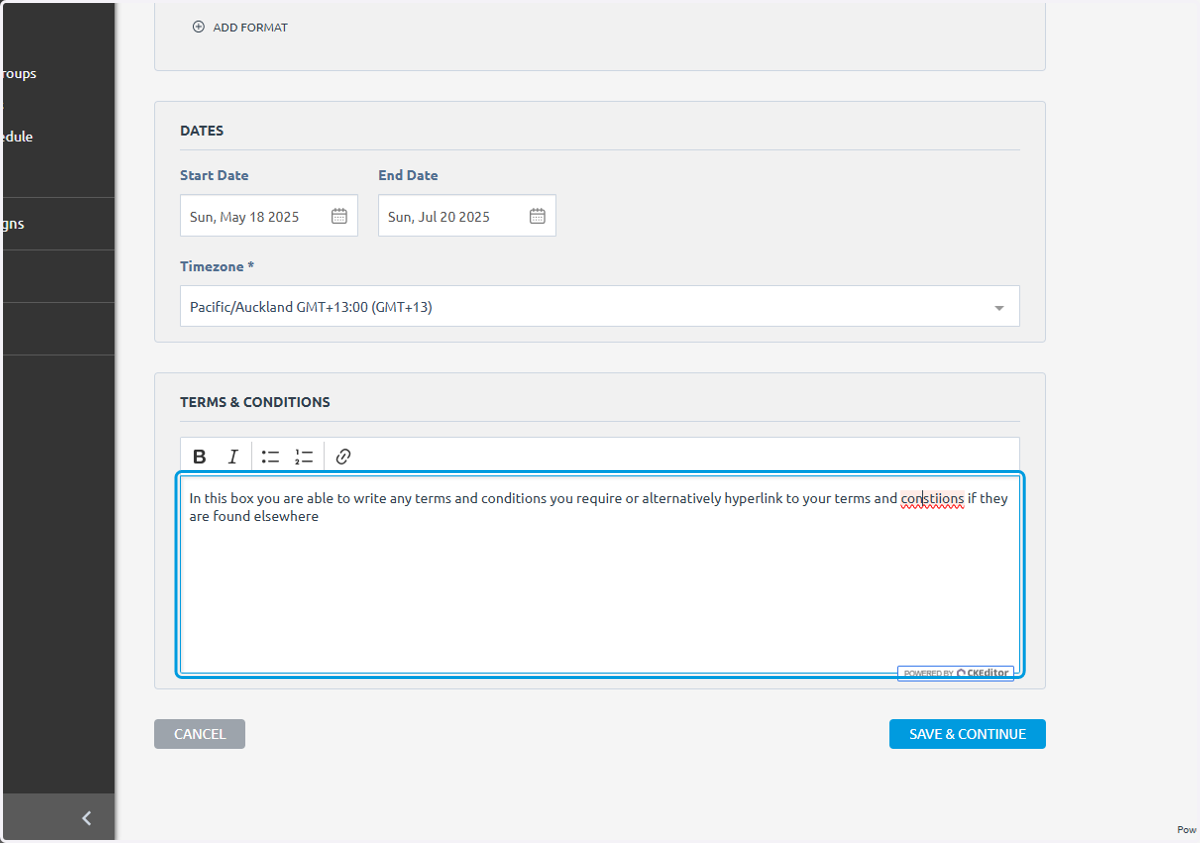The image size is (1200, 843).
Task: Insert a bulleted list
Action: 270,456
